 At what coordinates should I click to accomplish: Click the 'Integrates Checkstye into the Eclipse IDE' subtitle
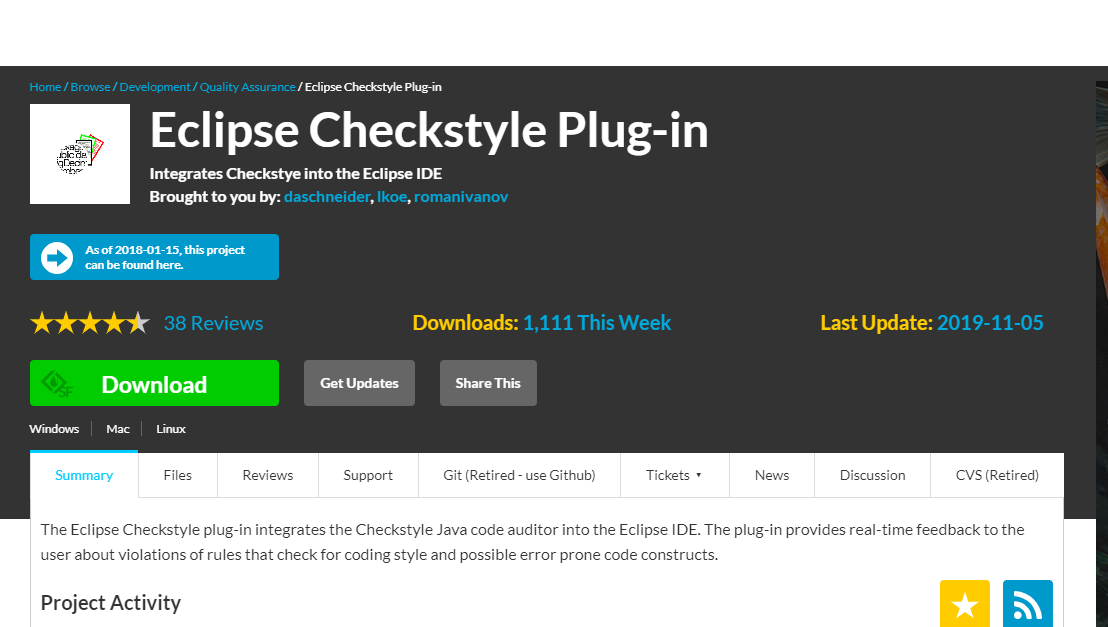pos(296,174)
